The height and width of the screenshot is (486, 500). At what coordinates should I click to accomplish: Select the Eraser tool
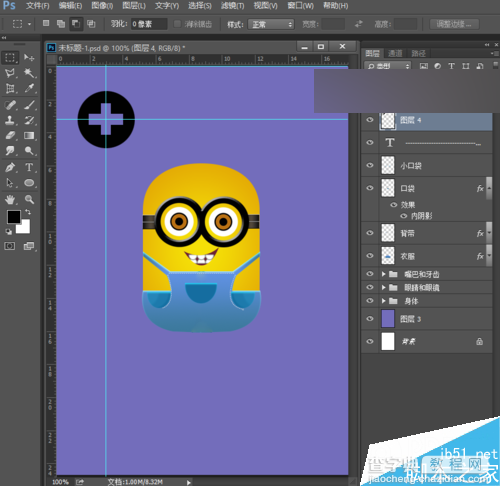(x=10, y=136)
